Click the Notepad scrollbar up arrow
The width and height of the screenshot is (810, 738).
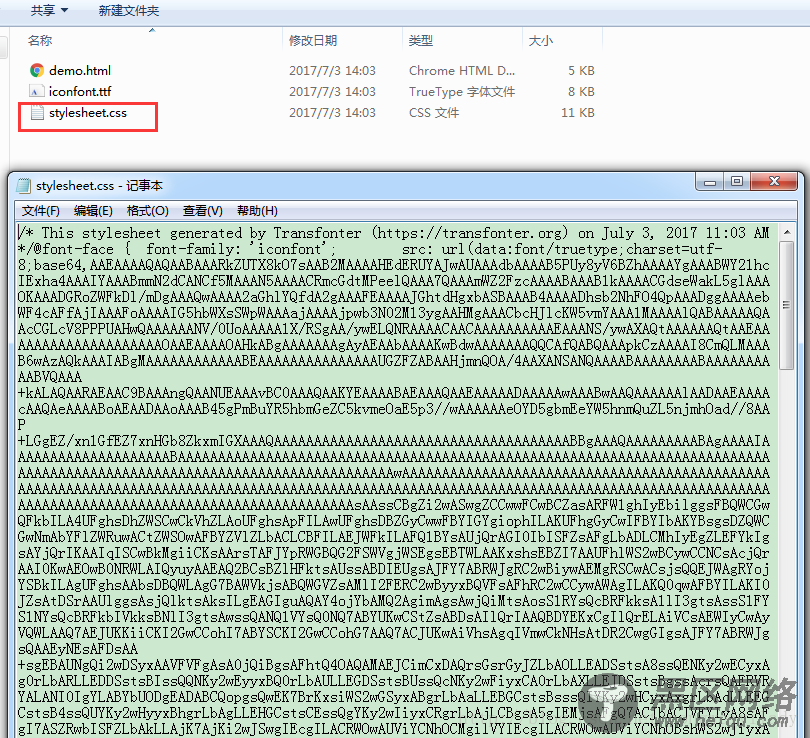tap(787, 232)
